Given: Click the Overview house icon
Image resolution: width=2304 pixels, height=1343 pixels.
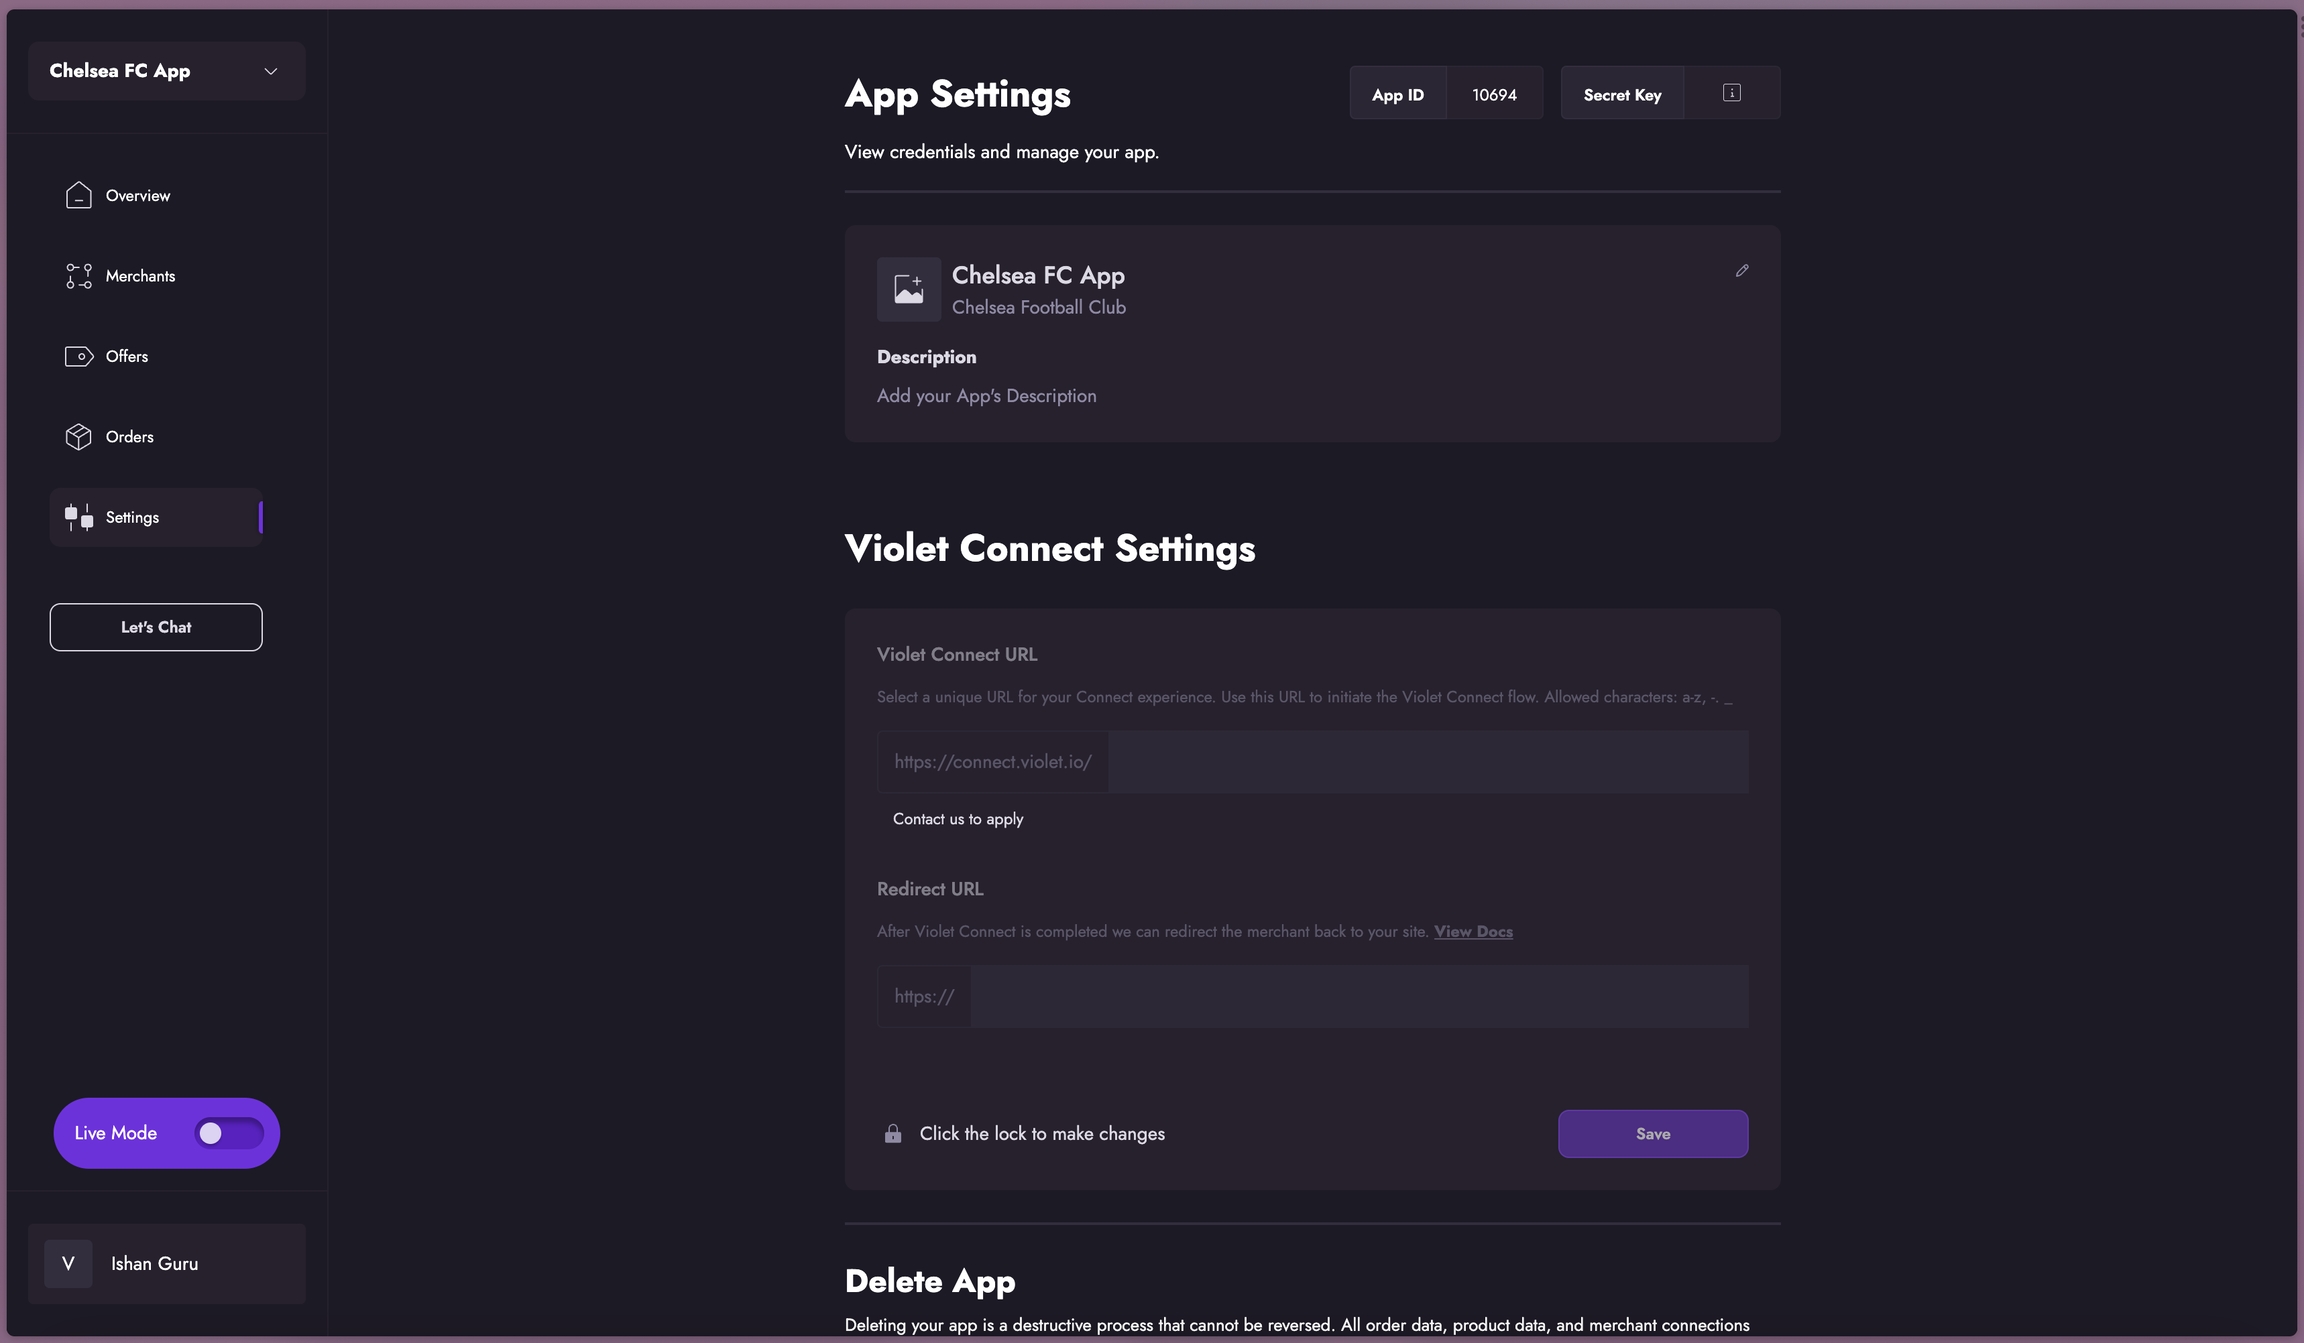Looking at the screenshot, I should point(78,195).
